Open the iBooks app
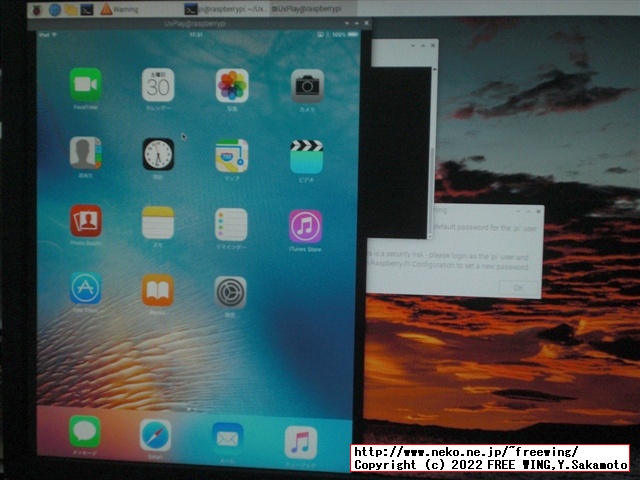The height and width of the screenshot is (480, 640). (158, 290)
